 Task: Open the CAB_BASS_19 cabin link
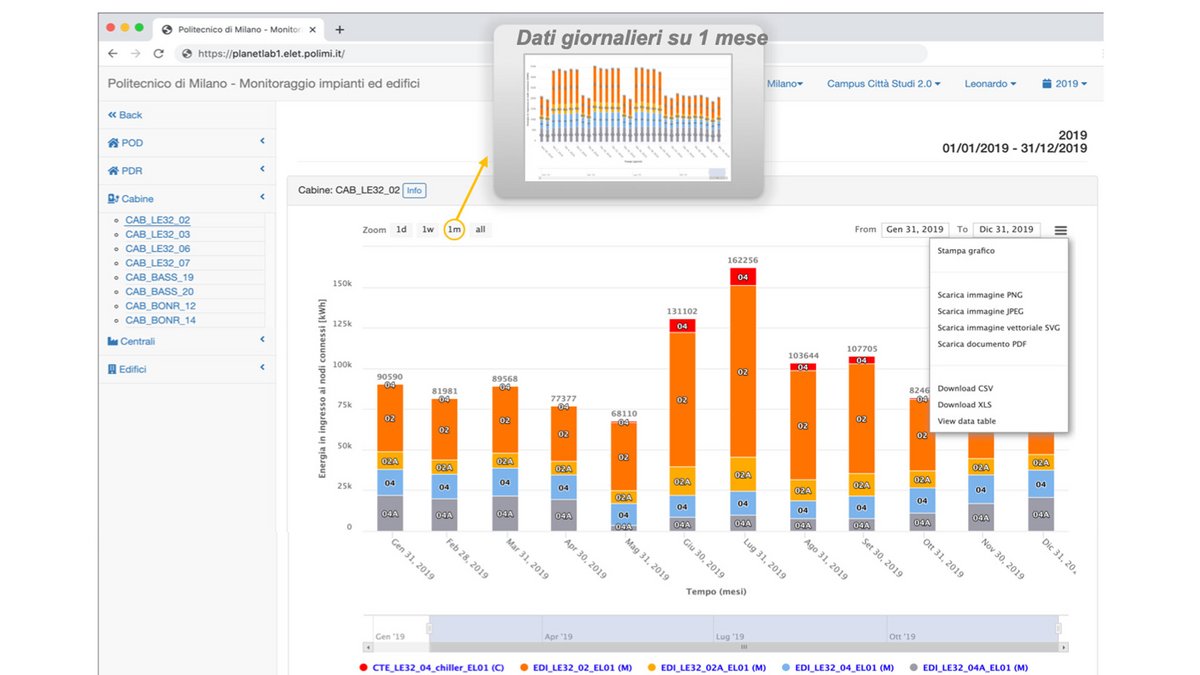[x=159, y=277]
